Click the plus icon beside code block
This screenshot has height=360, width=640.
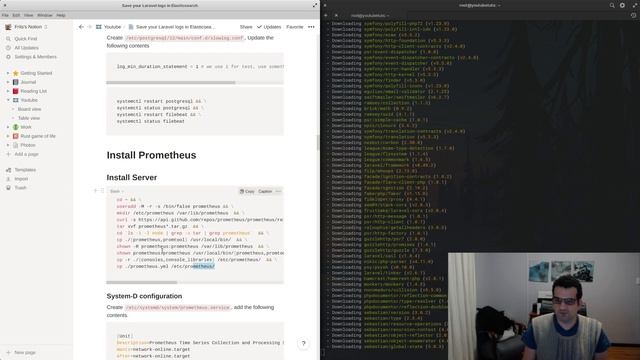coord(96,191)
